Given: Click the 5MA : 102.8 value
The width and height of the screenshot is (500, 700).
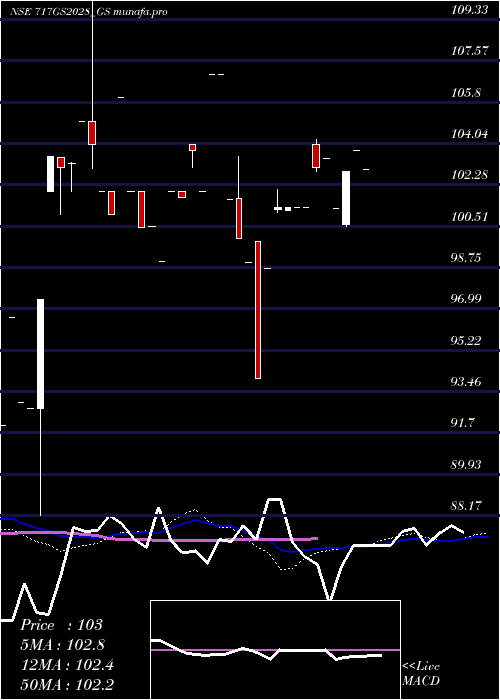Looking at the screenshot, I should [63, 645].
